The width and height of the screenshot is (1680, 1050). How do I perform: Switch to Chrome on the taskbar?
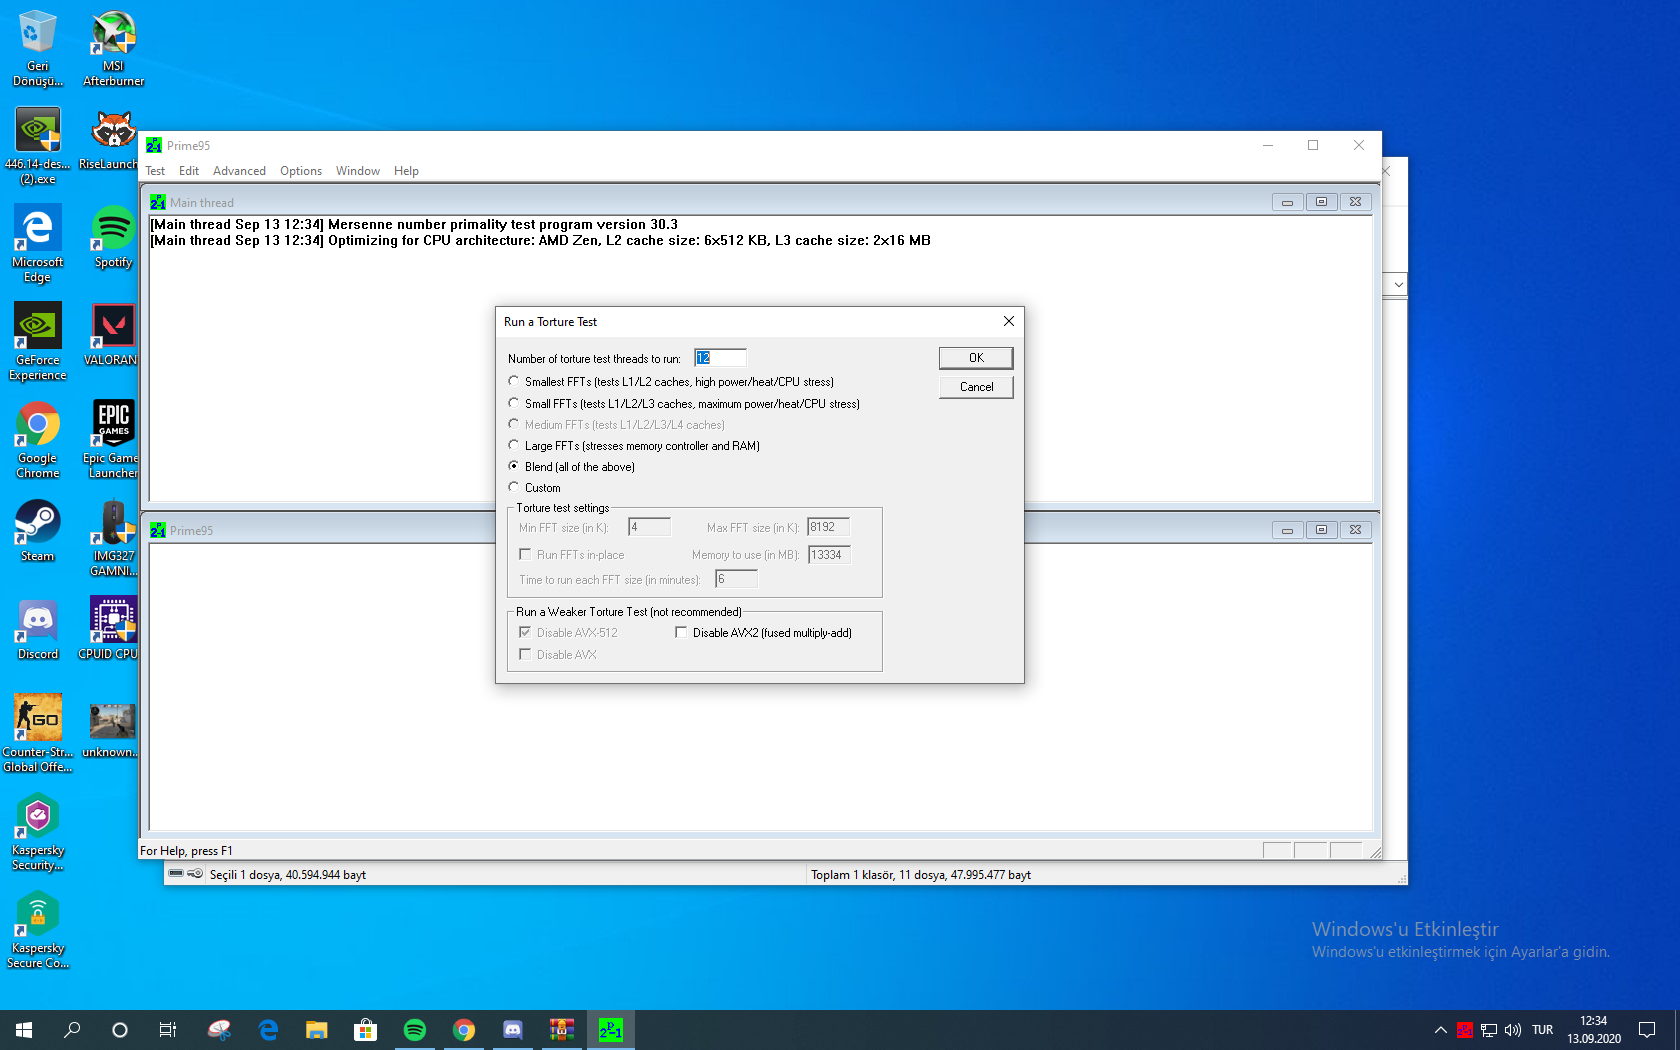[x=464, y=1030]
